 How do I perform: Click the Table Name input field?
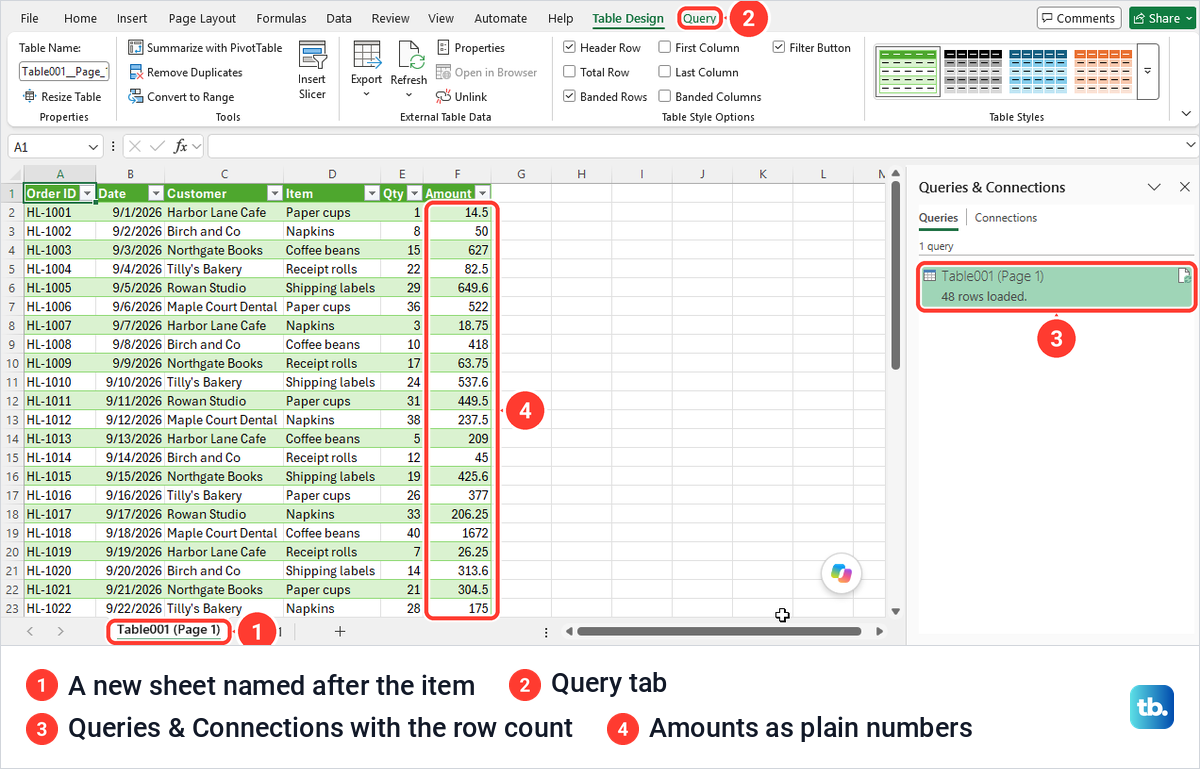64,71
